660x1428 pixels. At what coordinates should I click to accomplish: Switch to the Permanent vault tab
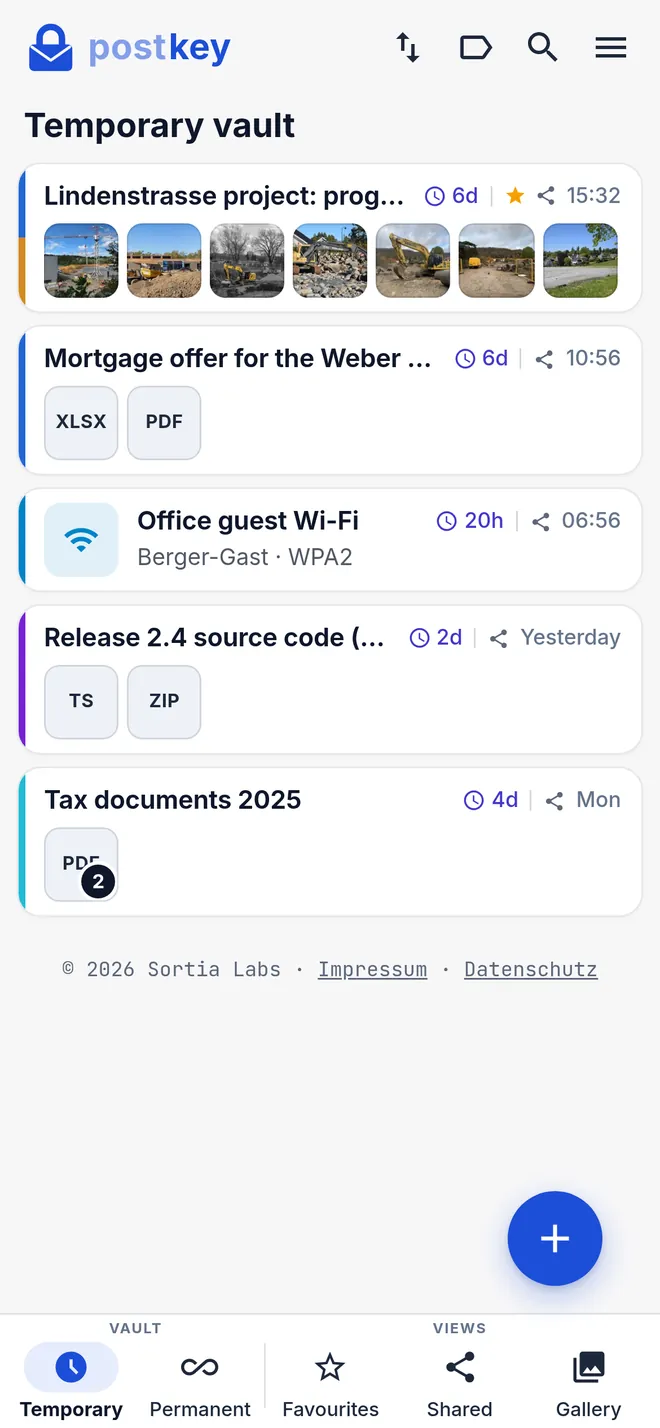(x=200, y=1385)
